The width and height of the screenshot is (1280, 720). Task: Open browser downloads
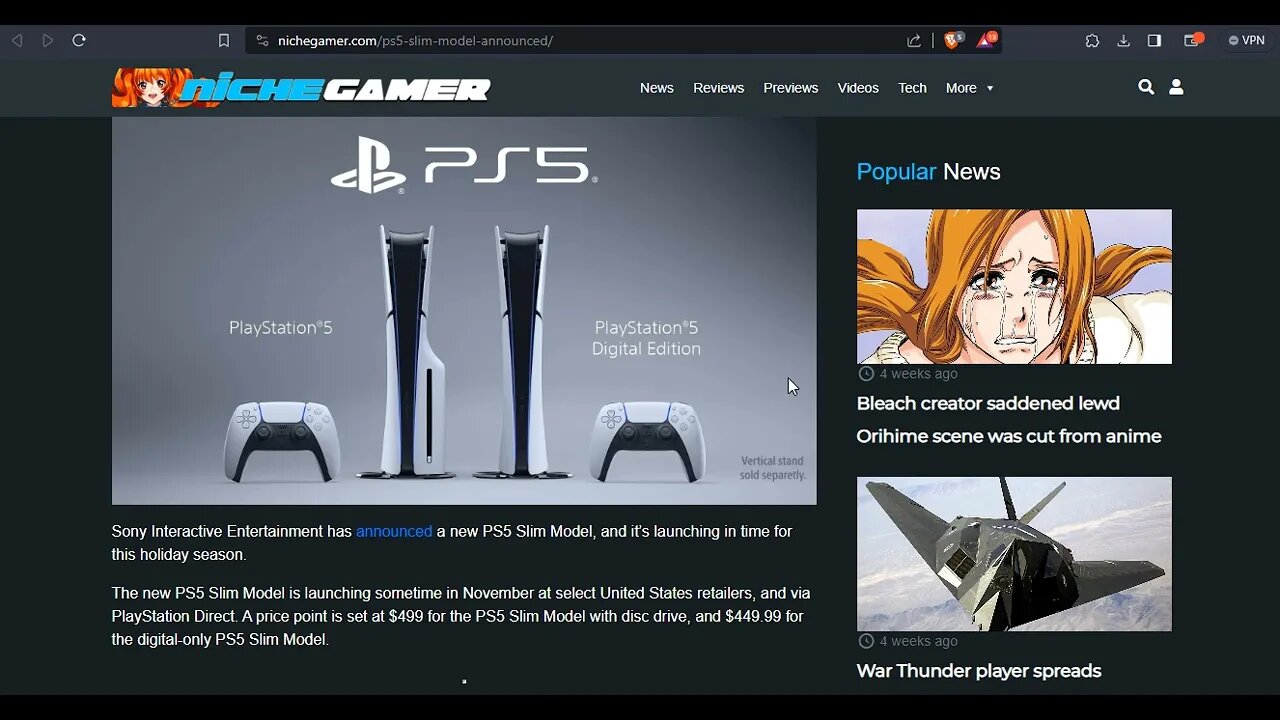click(1123, 41)
